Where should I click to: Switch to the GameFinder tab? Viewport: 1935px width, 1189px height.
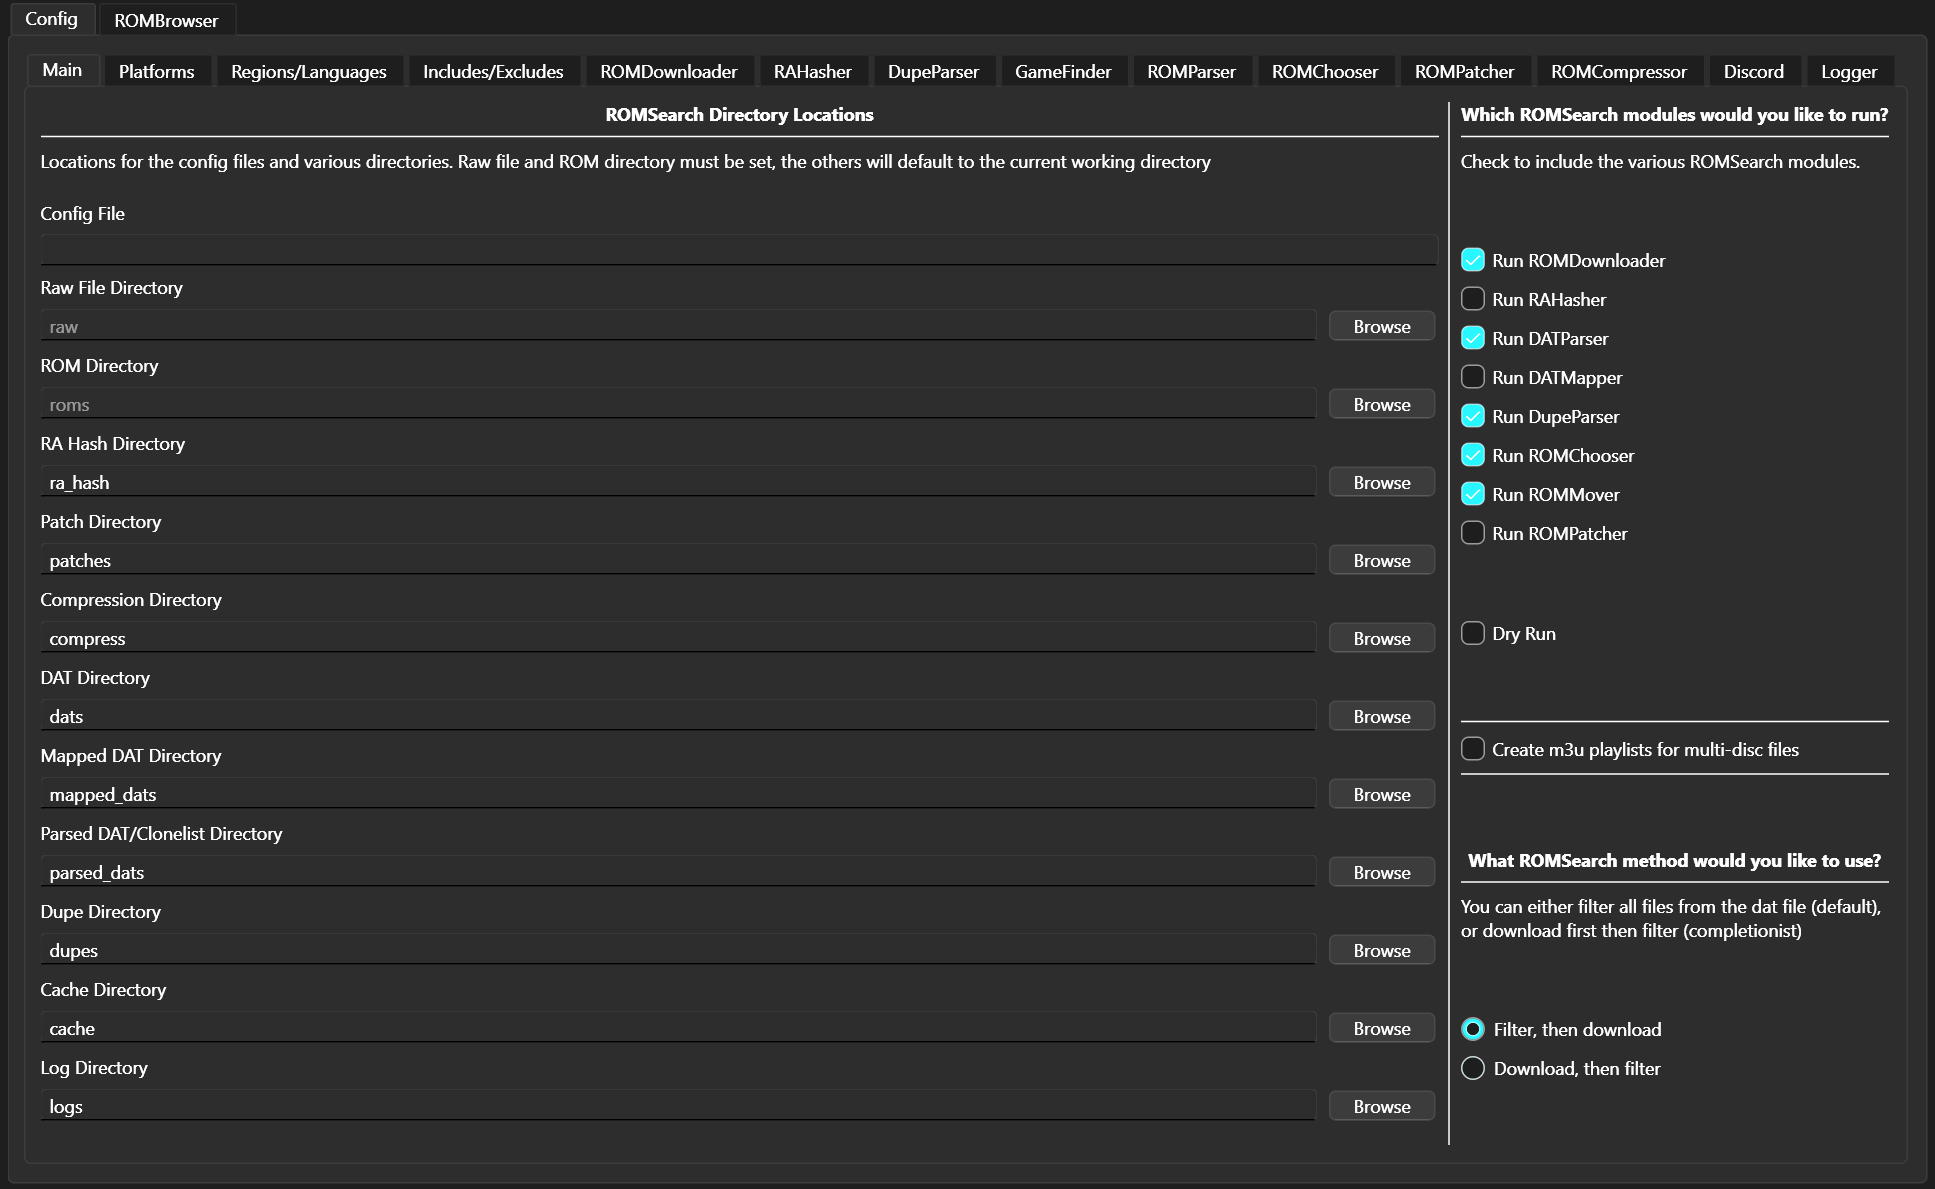point(1063,72)
